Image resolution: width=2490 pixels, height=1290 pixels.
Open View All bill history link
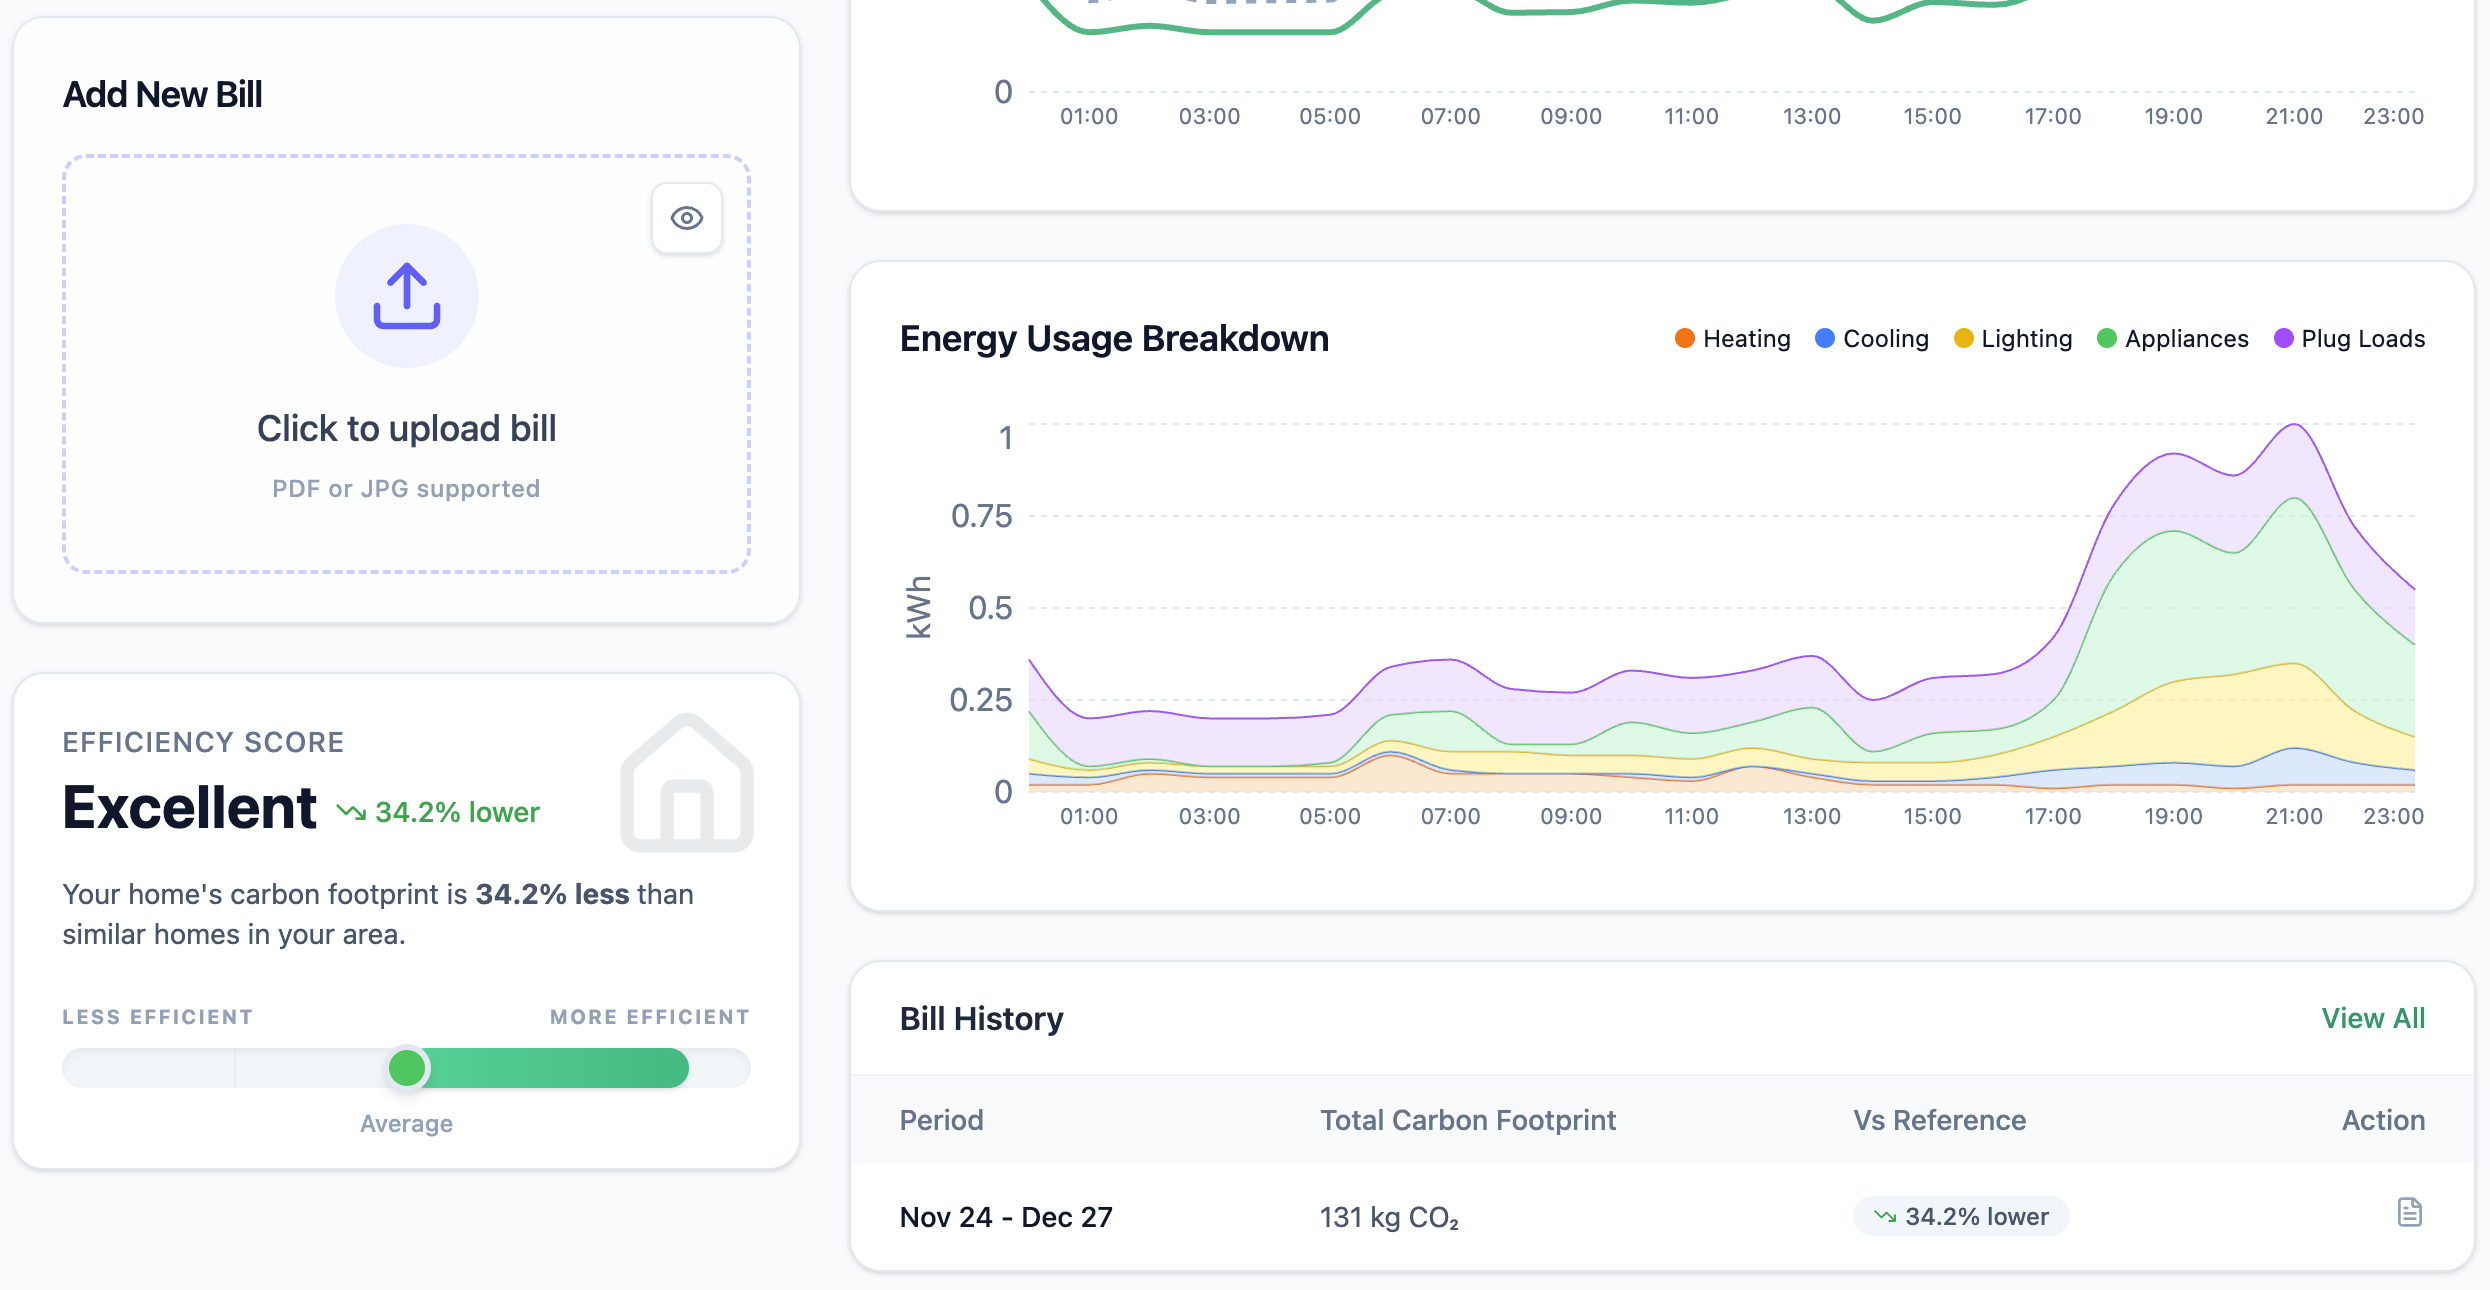[2373, 1018]
